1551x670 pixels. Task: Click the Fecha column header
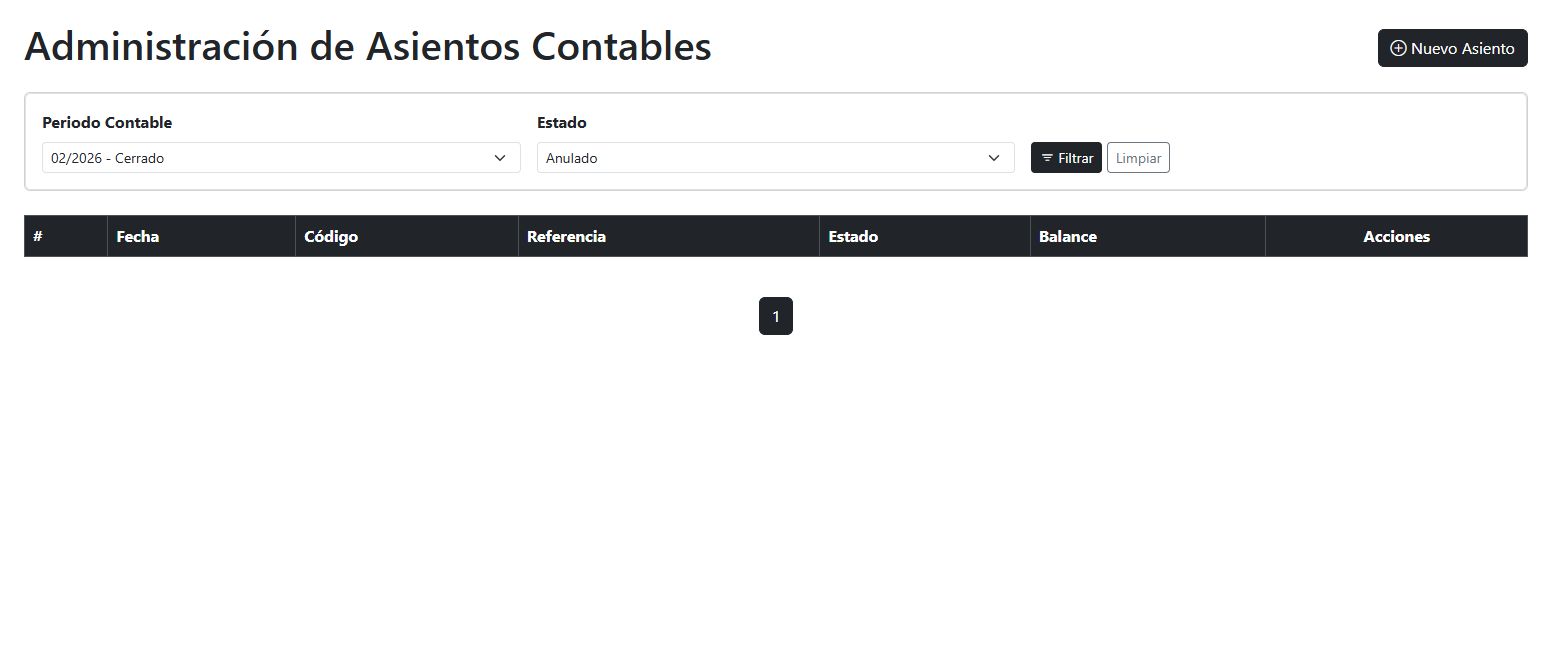tap(137, 236)
